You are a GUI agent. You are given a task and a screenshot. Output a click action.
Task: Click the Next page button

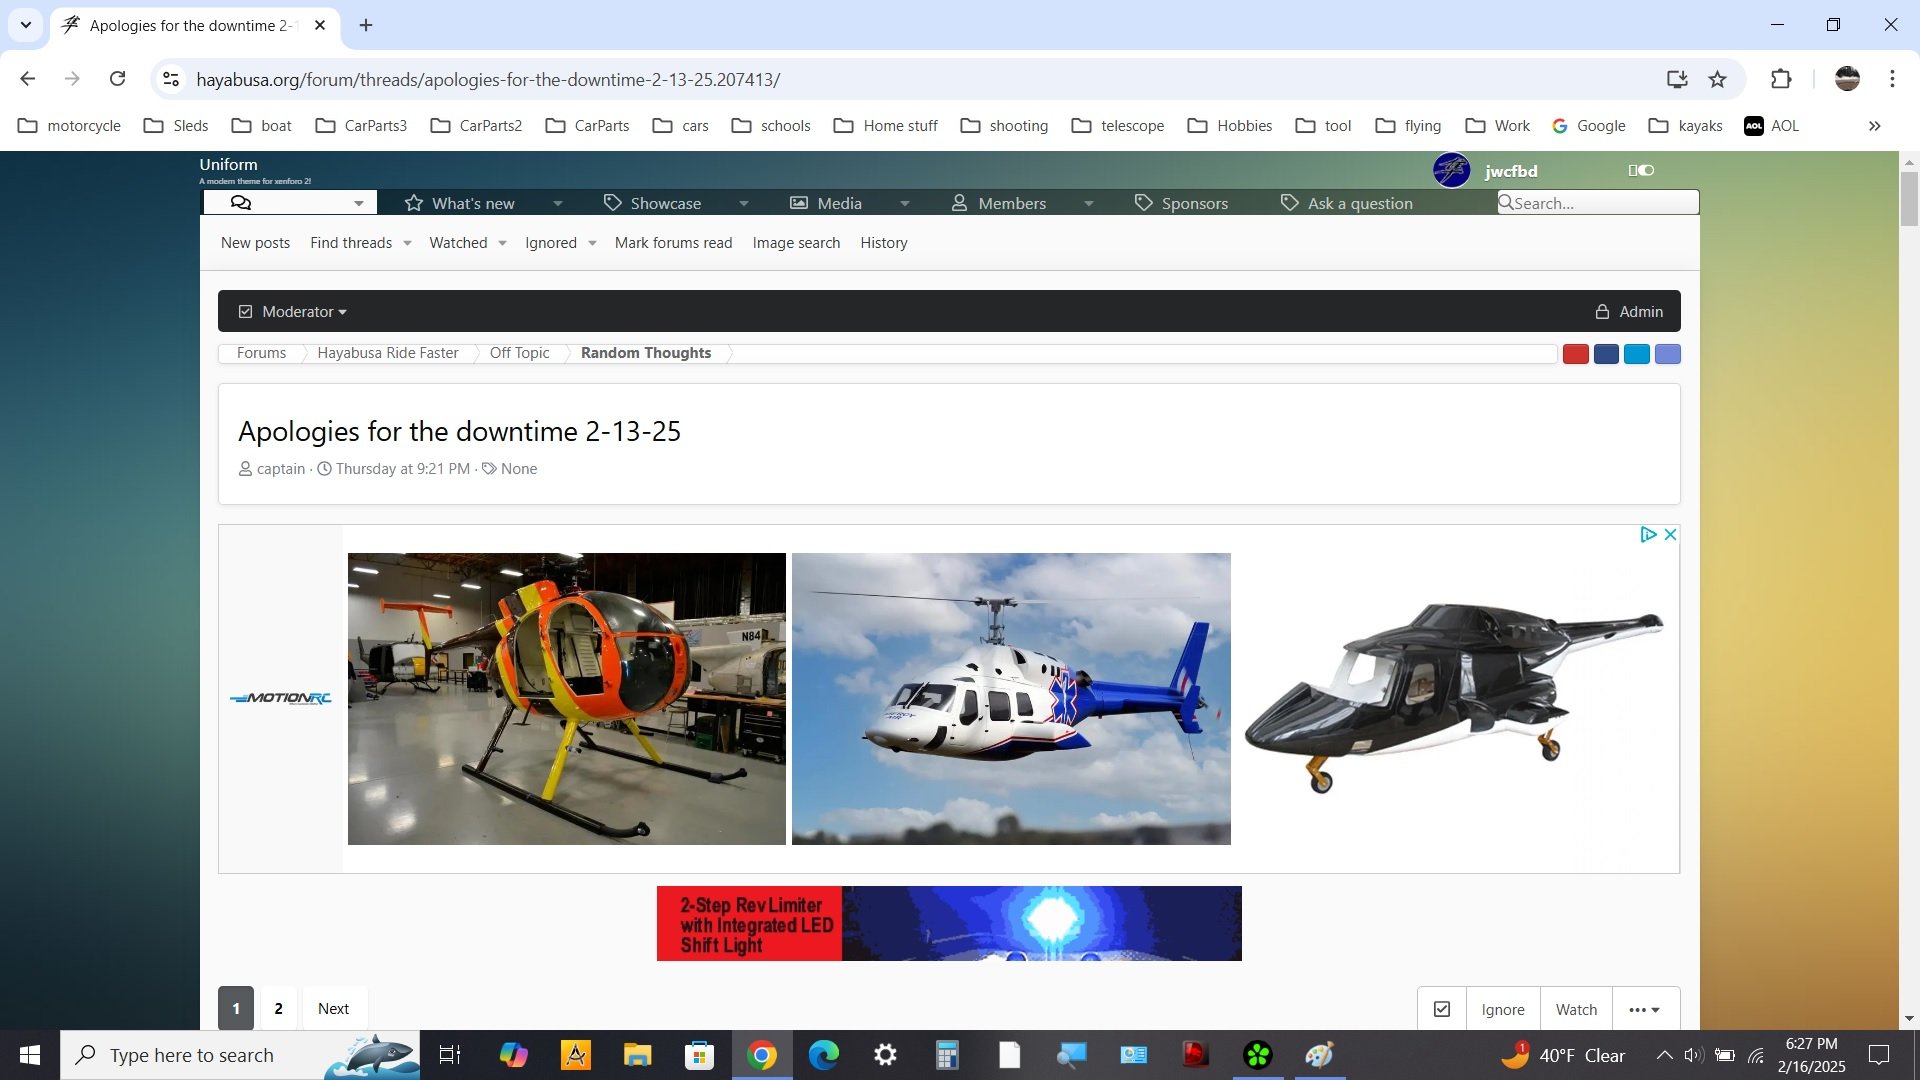[x=332, y=1007]
